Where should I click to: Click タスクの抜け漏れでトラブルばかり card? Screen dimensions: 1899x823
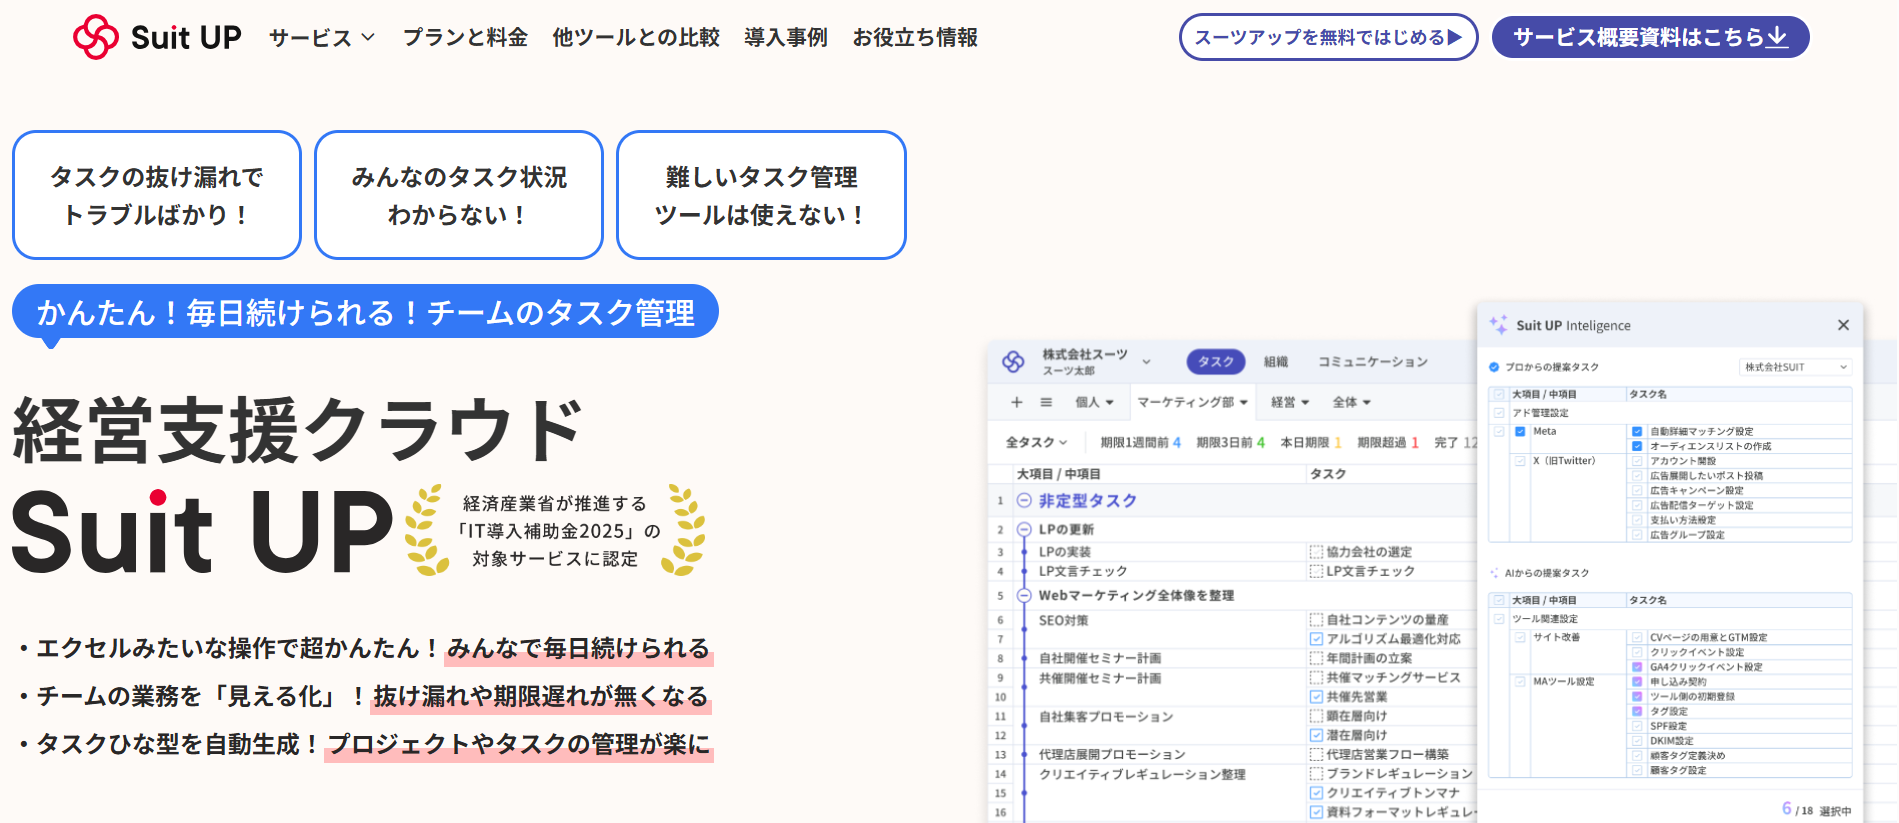tap(157, 195)
